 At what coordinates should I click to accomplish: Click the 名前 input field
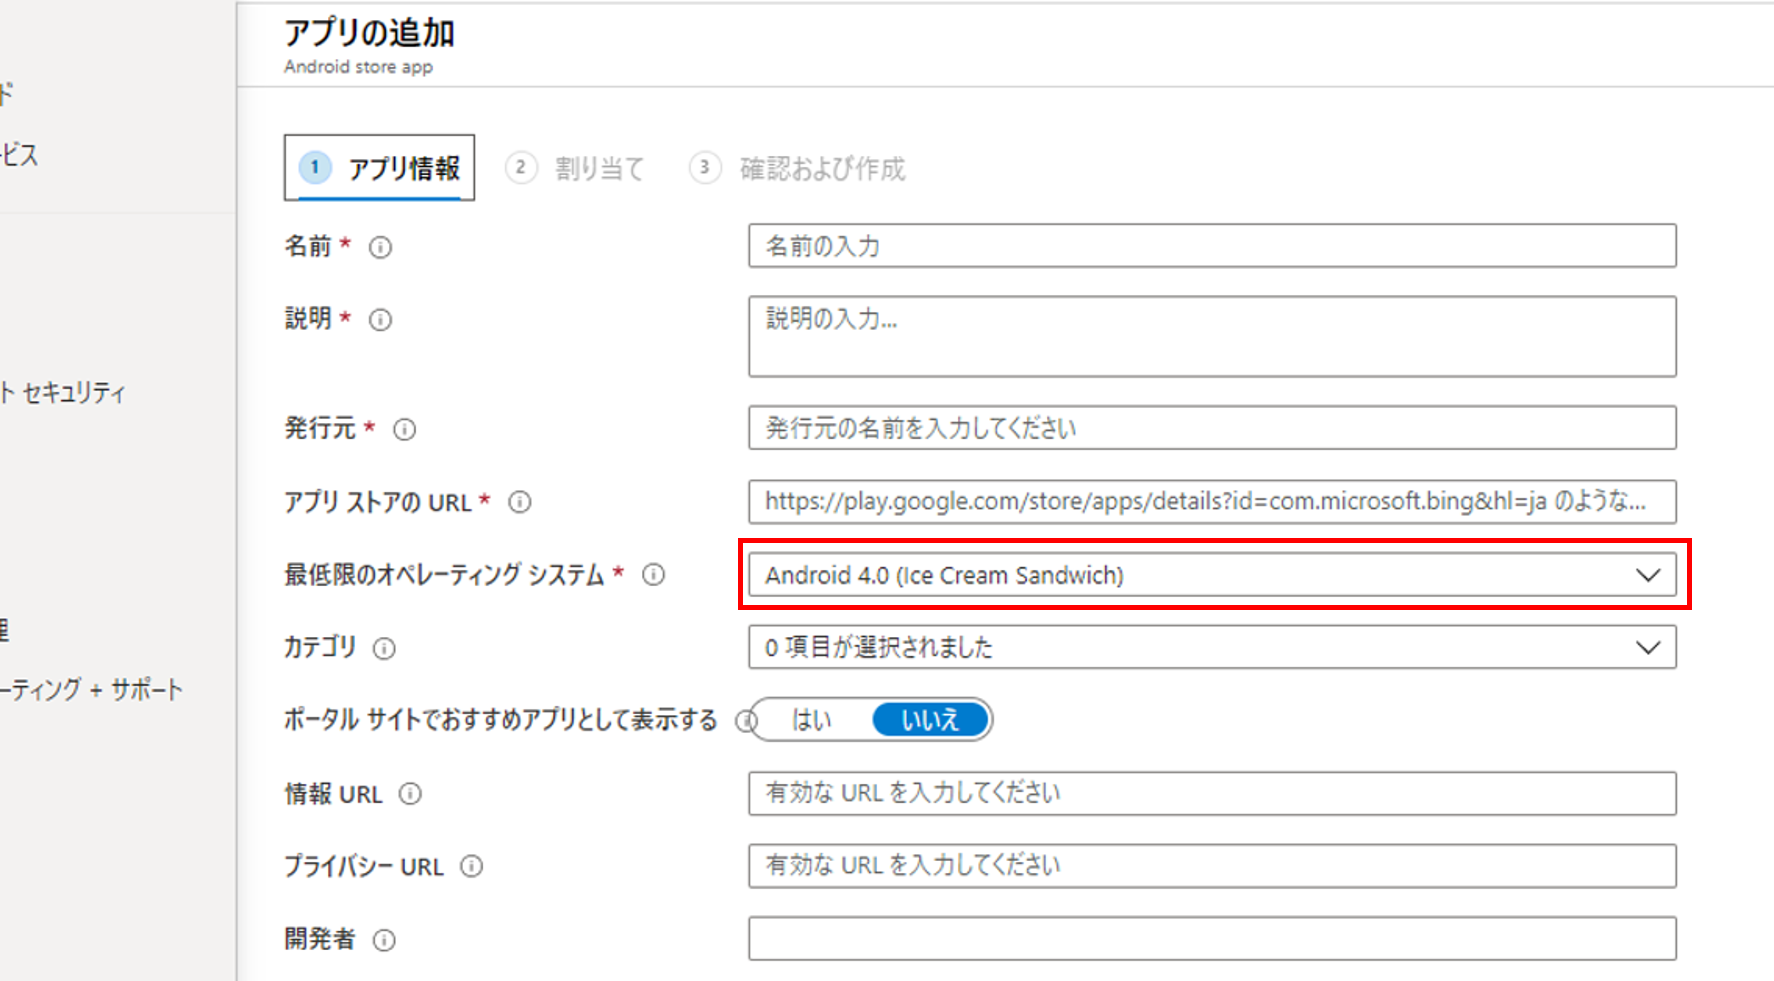tap(1211, 246)
